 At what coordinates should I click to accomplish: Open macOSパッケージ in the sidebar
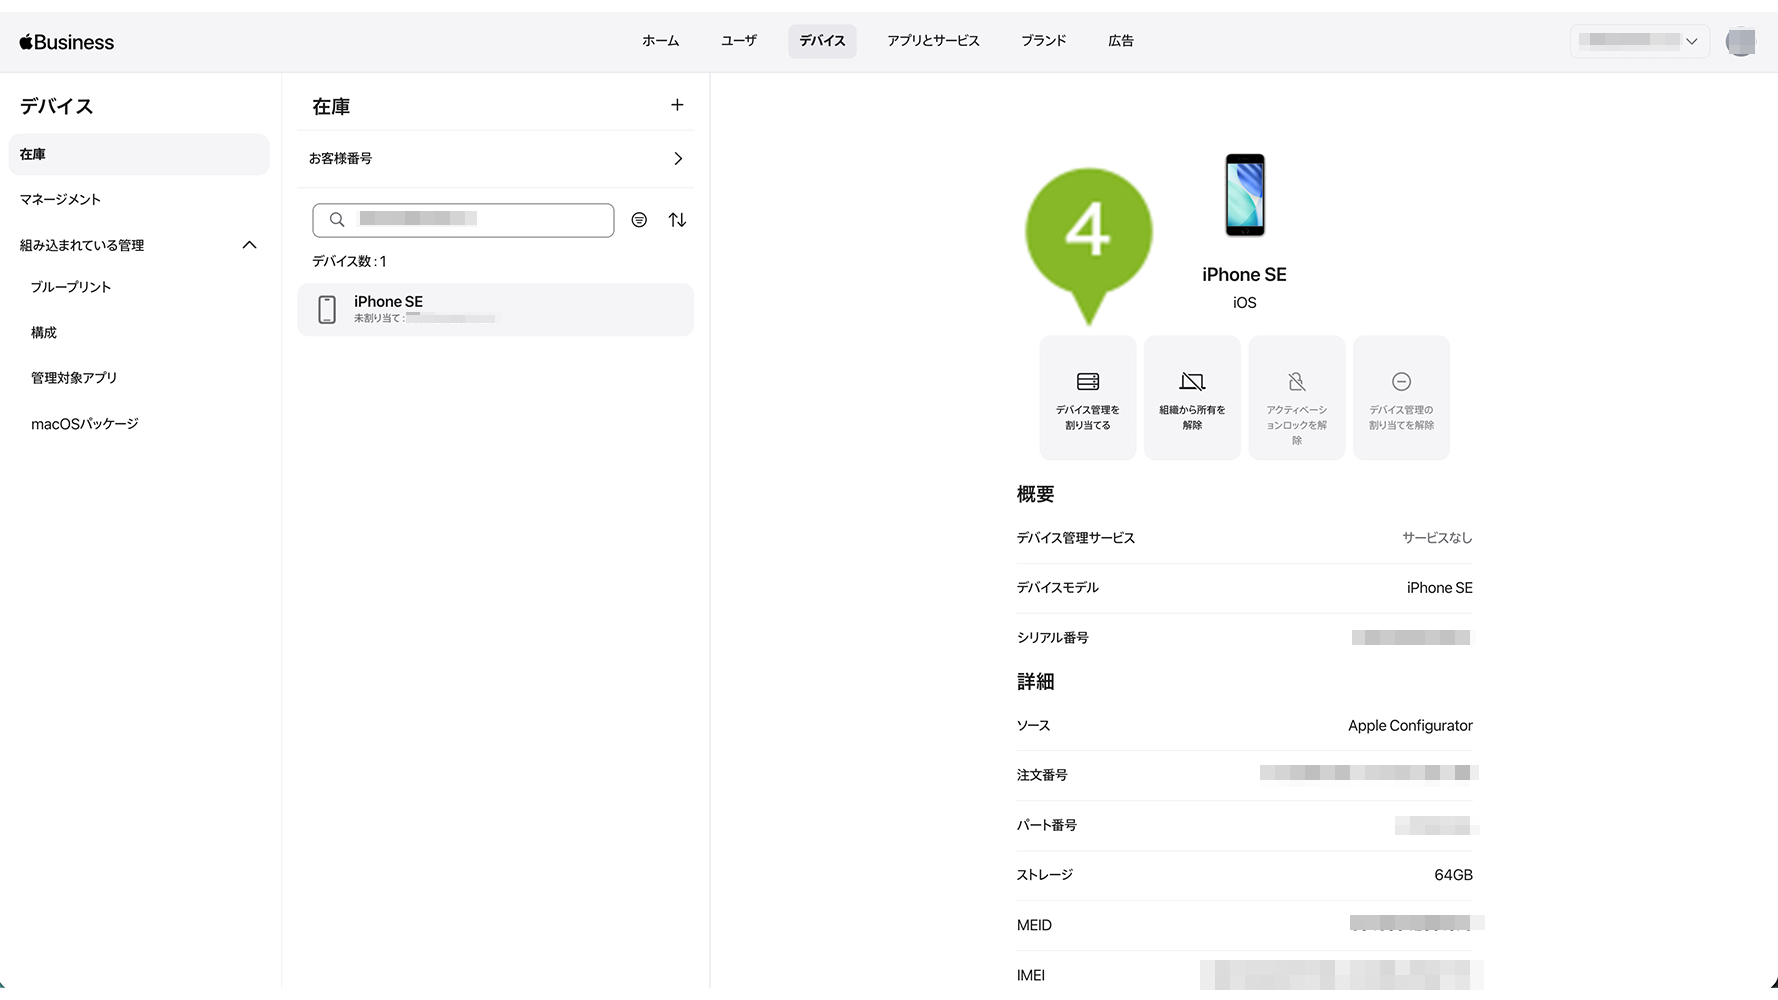pyautogui.click(x=85, y=424)
